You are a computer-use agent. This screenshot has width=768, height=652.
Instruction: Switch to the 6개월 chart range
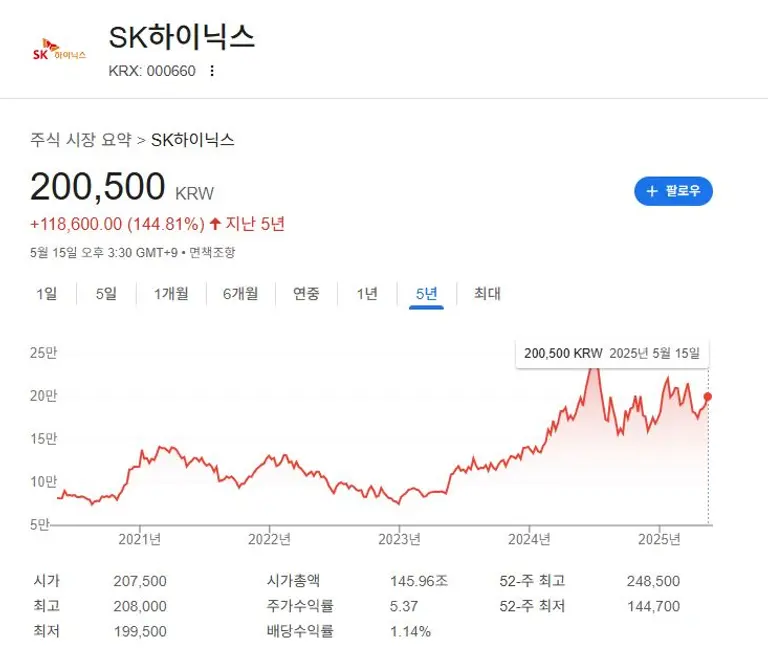tap(240, 294)
